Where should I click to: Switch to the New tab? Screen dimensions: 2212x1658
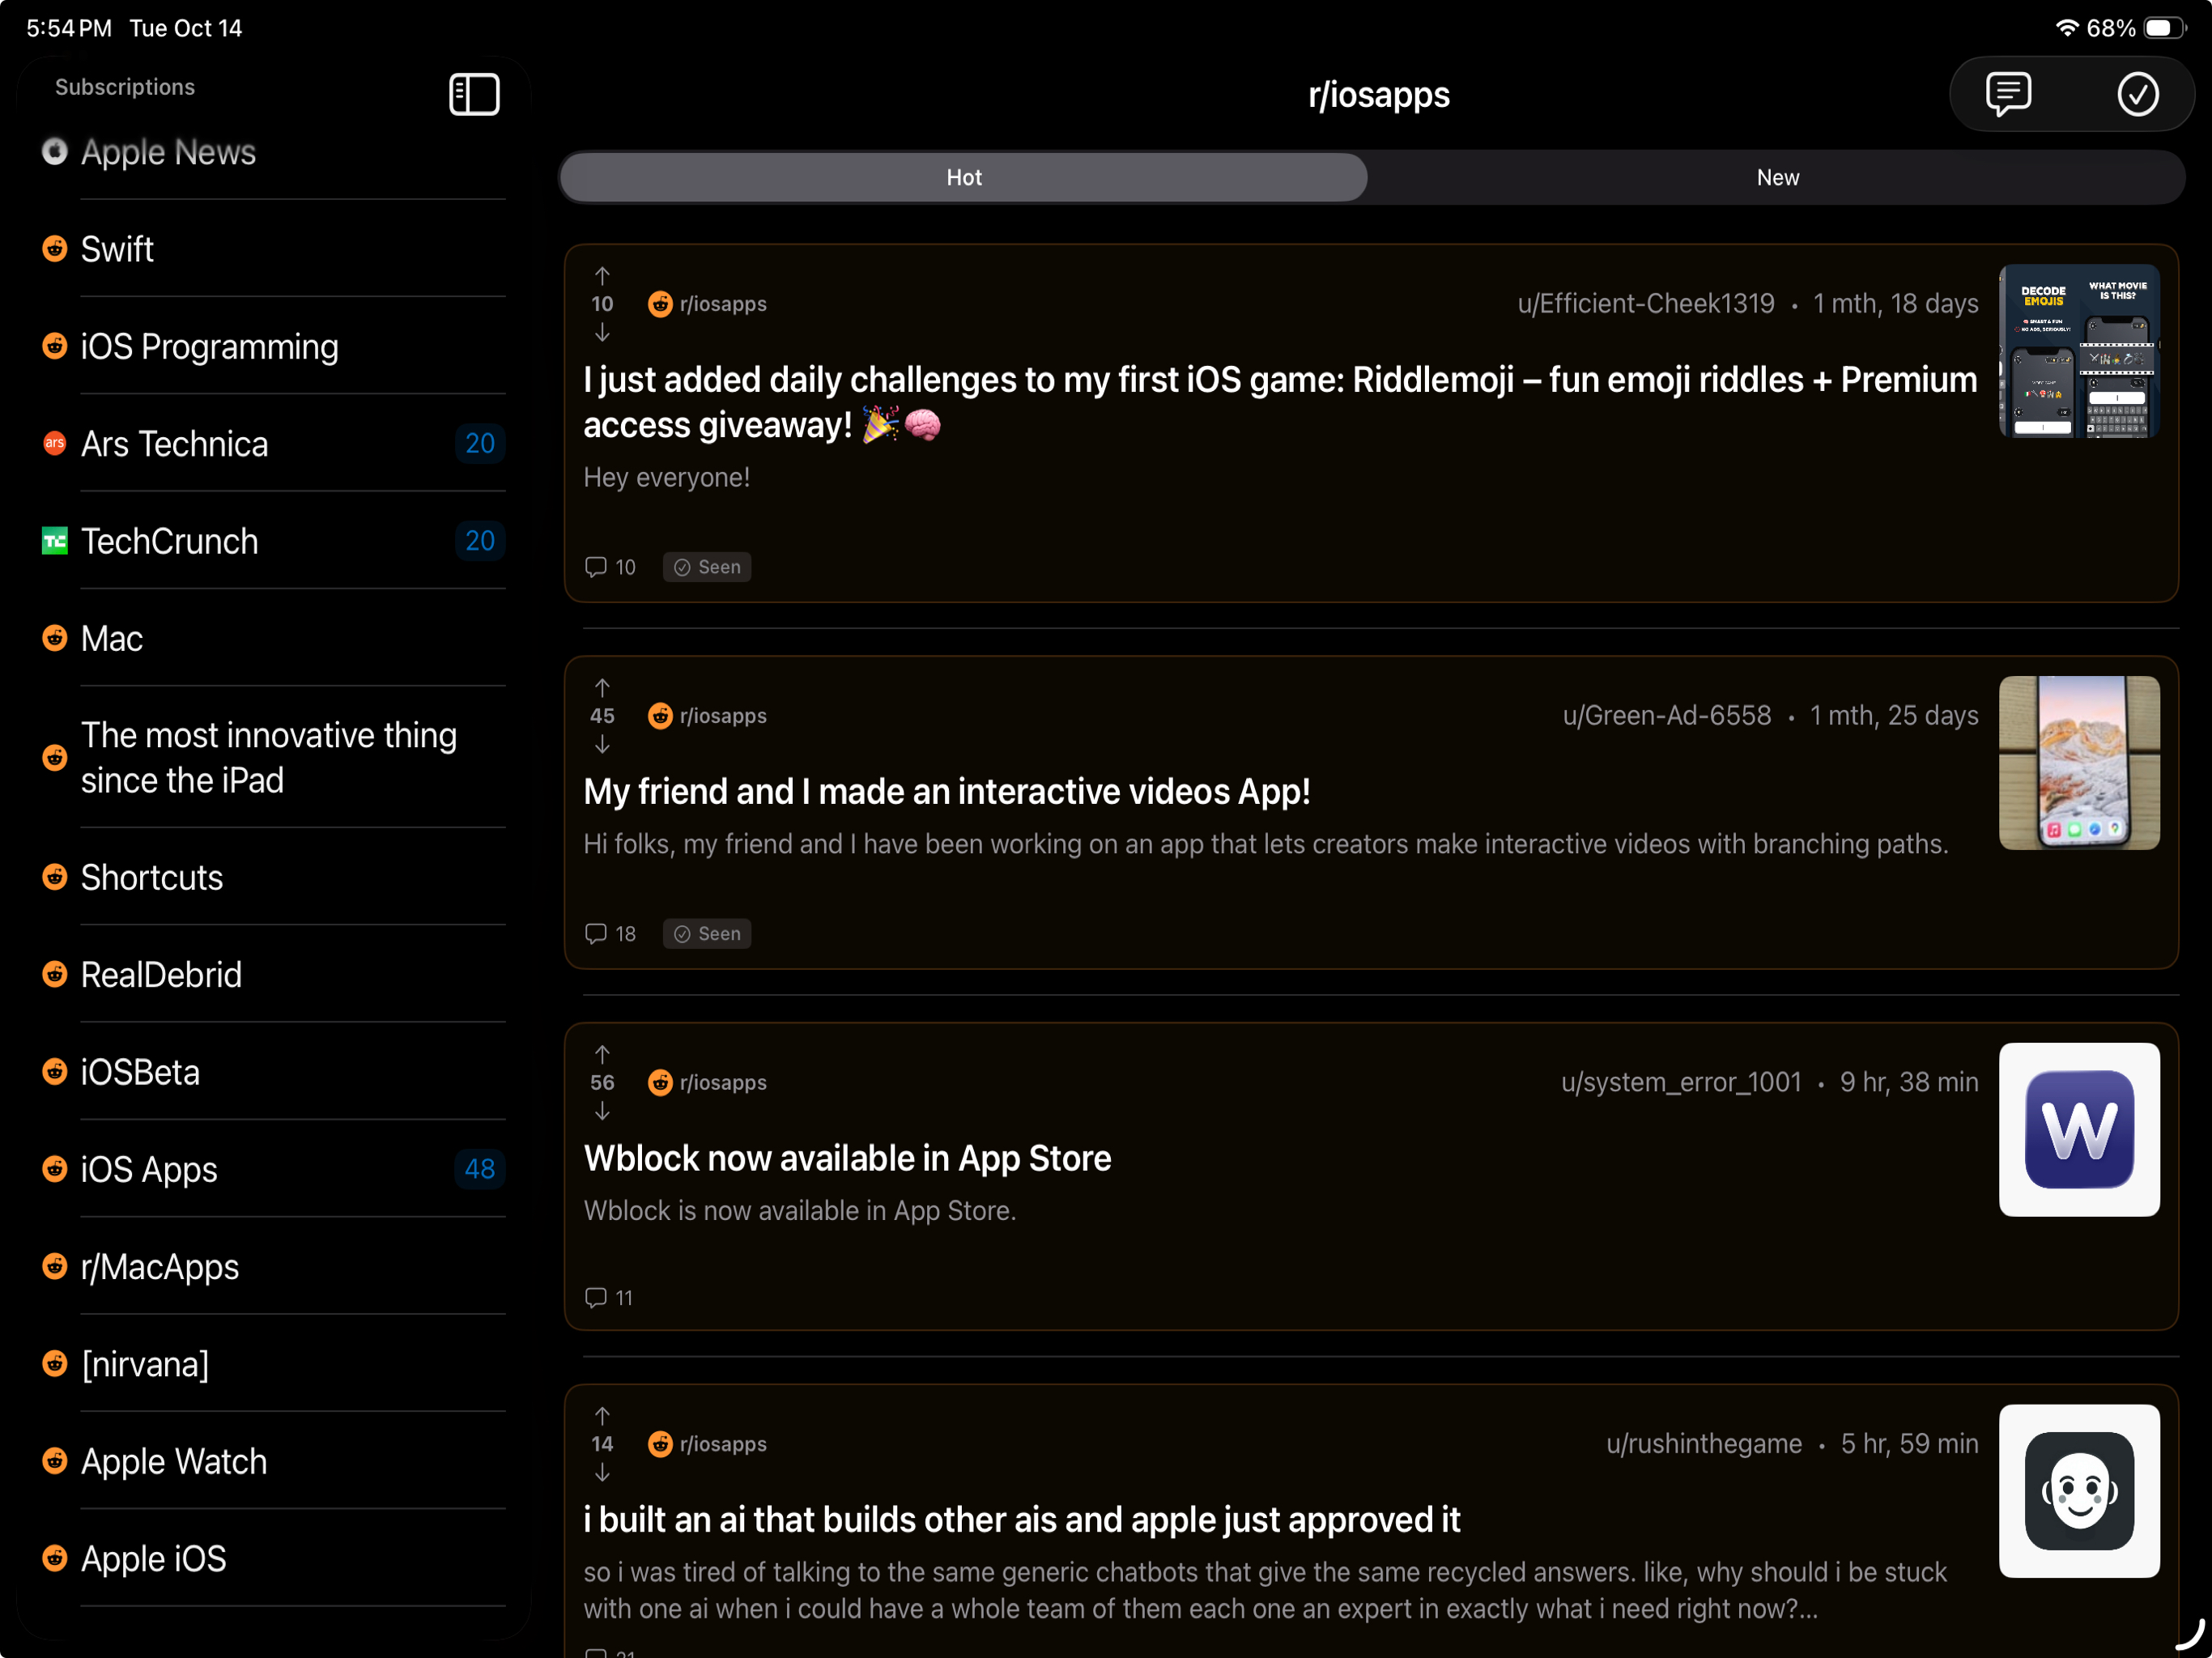coord(1777,177)
